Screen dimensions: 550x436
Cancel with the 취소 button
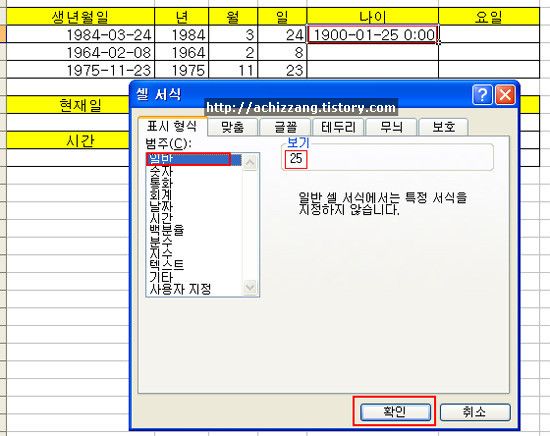[x=475, y=412]
